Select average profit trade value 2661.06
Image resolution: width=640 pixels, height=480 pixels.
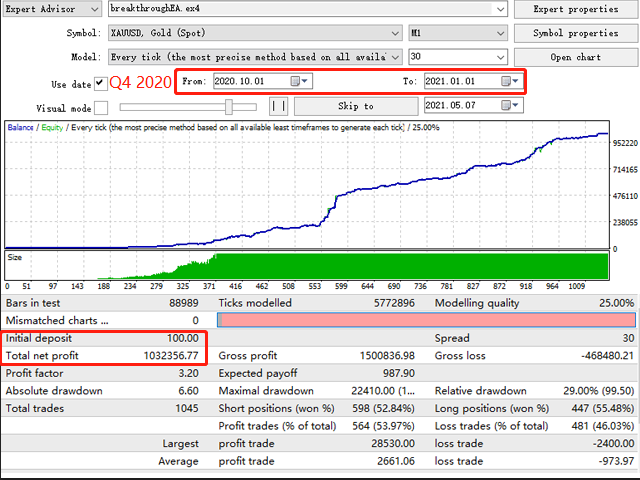point(396,461)
